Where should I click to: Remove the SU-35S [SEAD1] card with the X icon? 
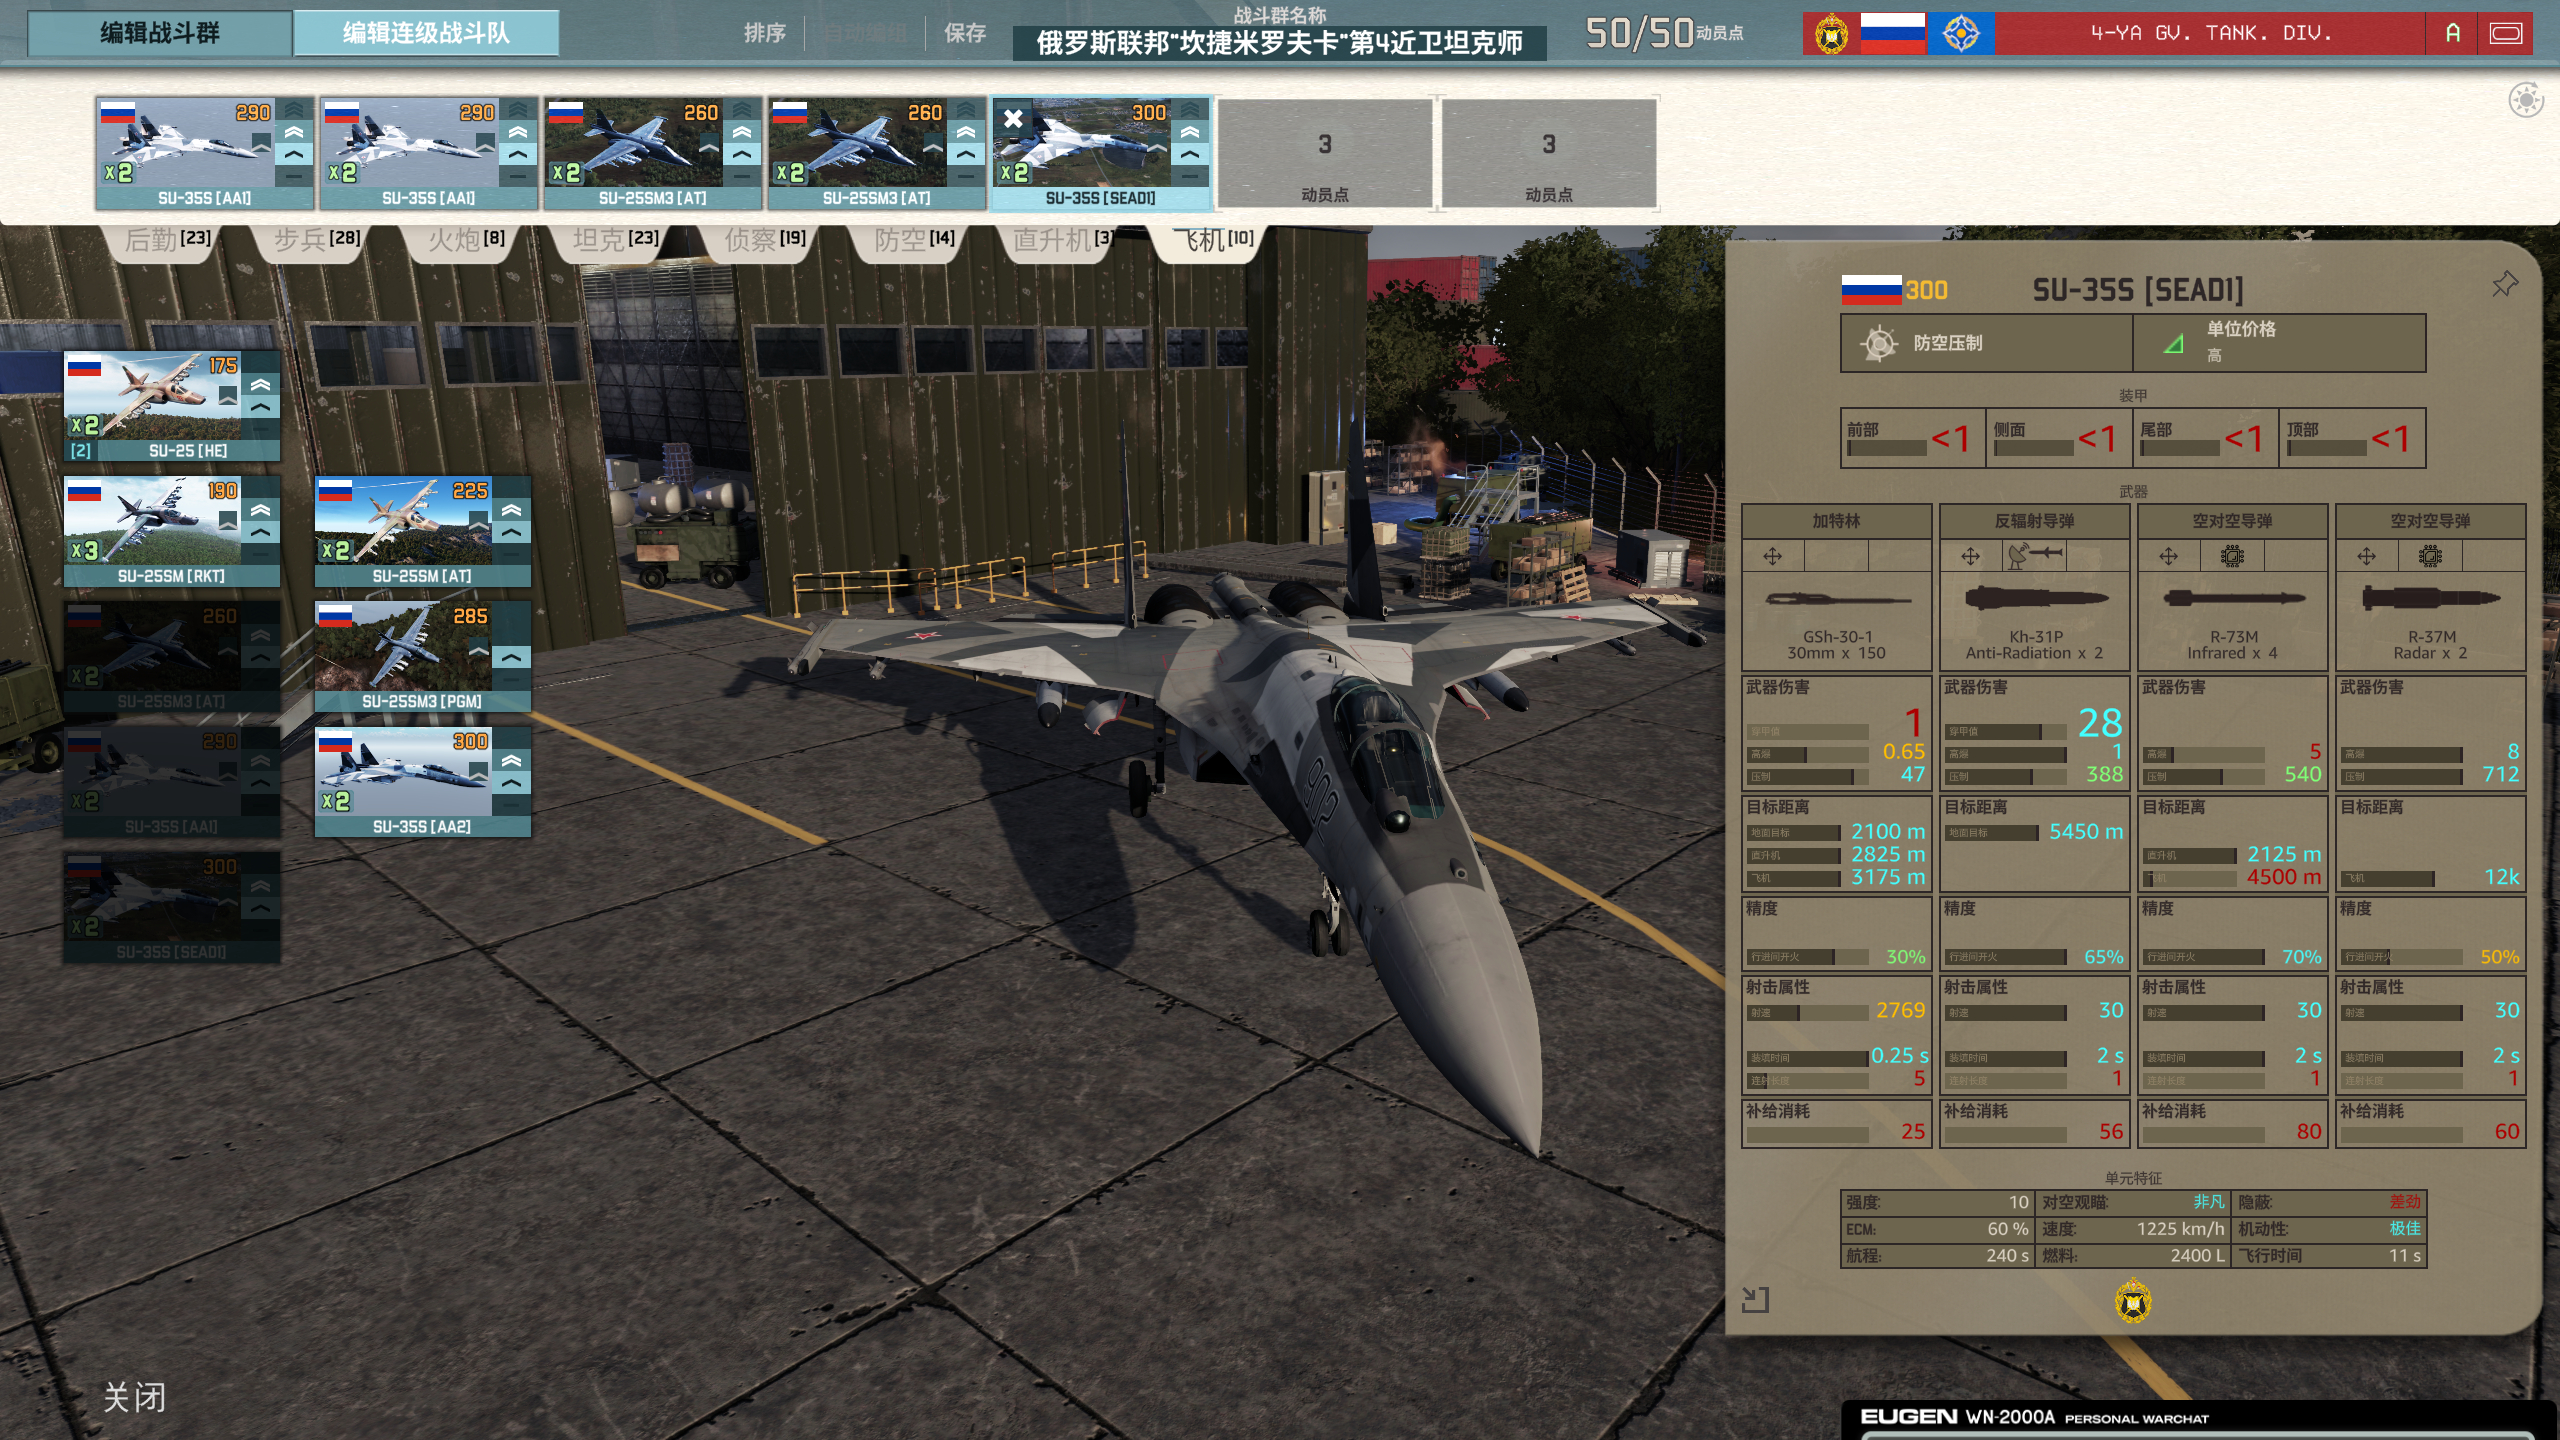pyautogui.click(x=1013, y=119)
